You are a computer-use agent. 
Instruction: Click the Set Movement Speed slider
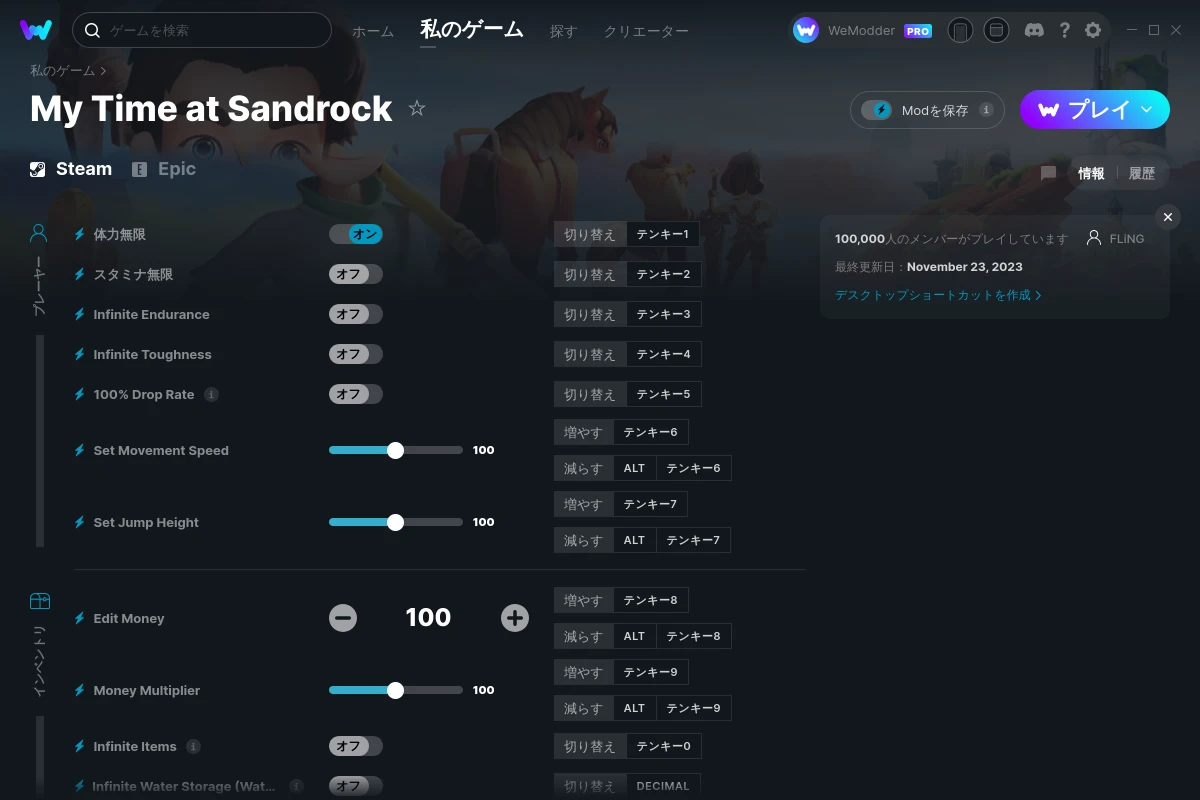[396, 450]
